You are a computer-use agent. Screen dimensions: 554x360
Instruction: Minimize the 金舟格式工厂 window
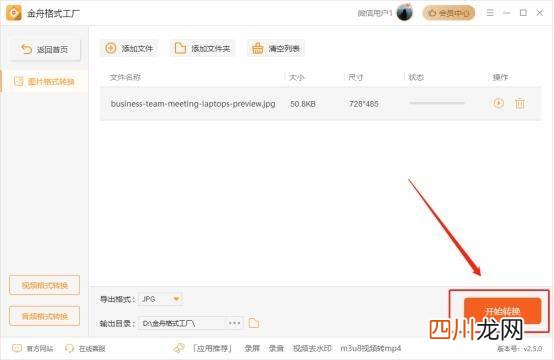[x=507, y=13]
